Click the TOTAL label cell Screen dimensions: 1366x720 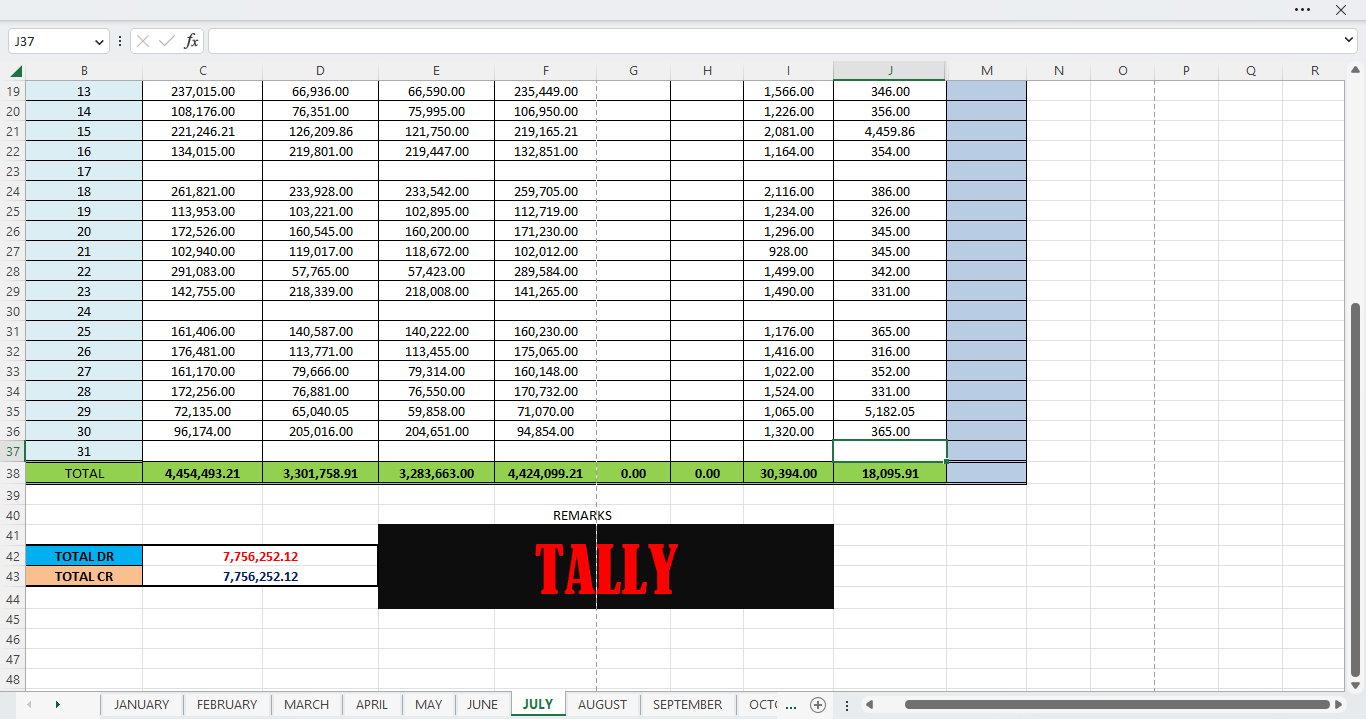pos(84,473)
